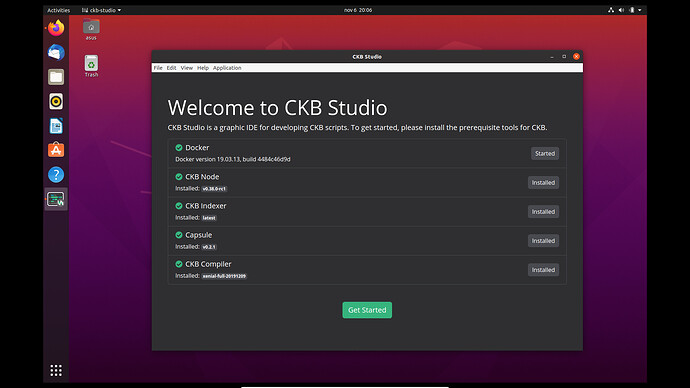
Task: Click the Docker Started button
Action: (545, 154)
